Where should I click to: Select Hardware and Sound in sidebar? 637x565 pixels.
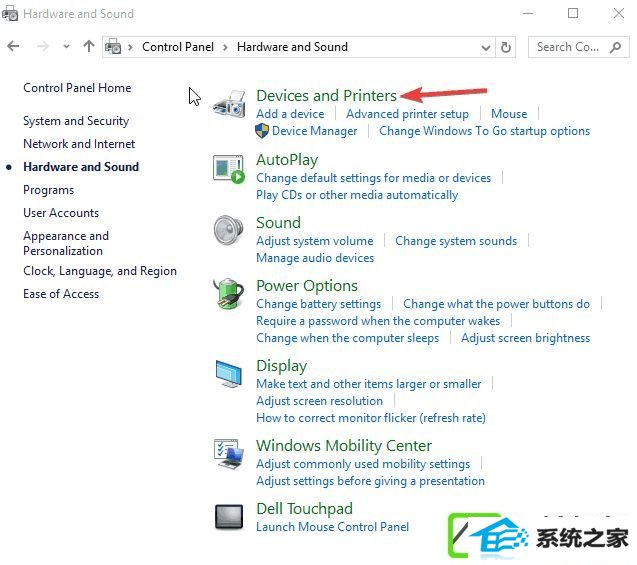click(x=81, y=167)
